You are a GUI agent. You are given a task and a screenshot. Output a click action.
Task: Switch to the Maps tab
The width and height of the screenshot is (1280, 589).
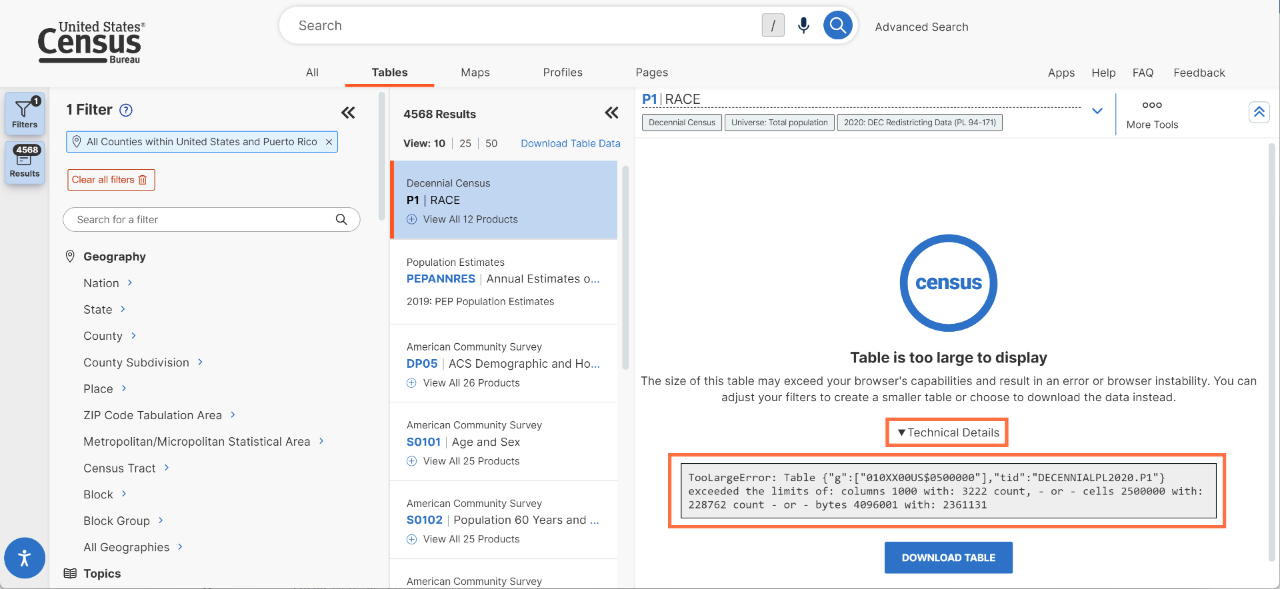click(x=475, y=72)
